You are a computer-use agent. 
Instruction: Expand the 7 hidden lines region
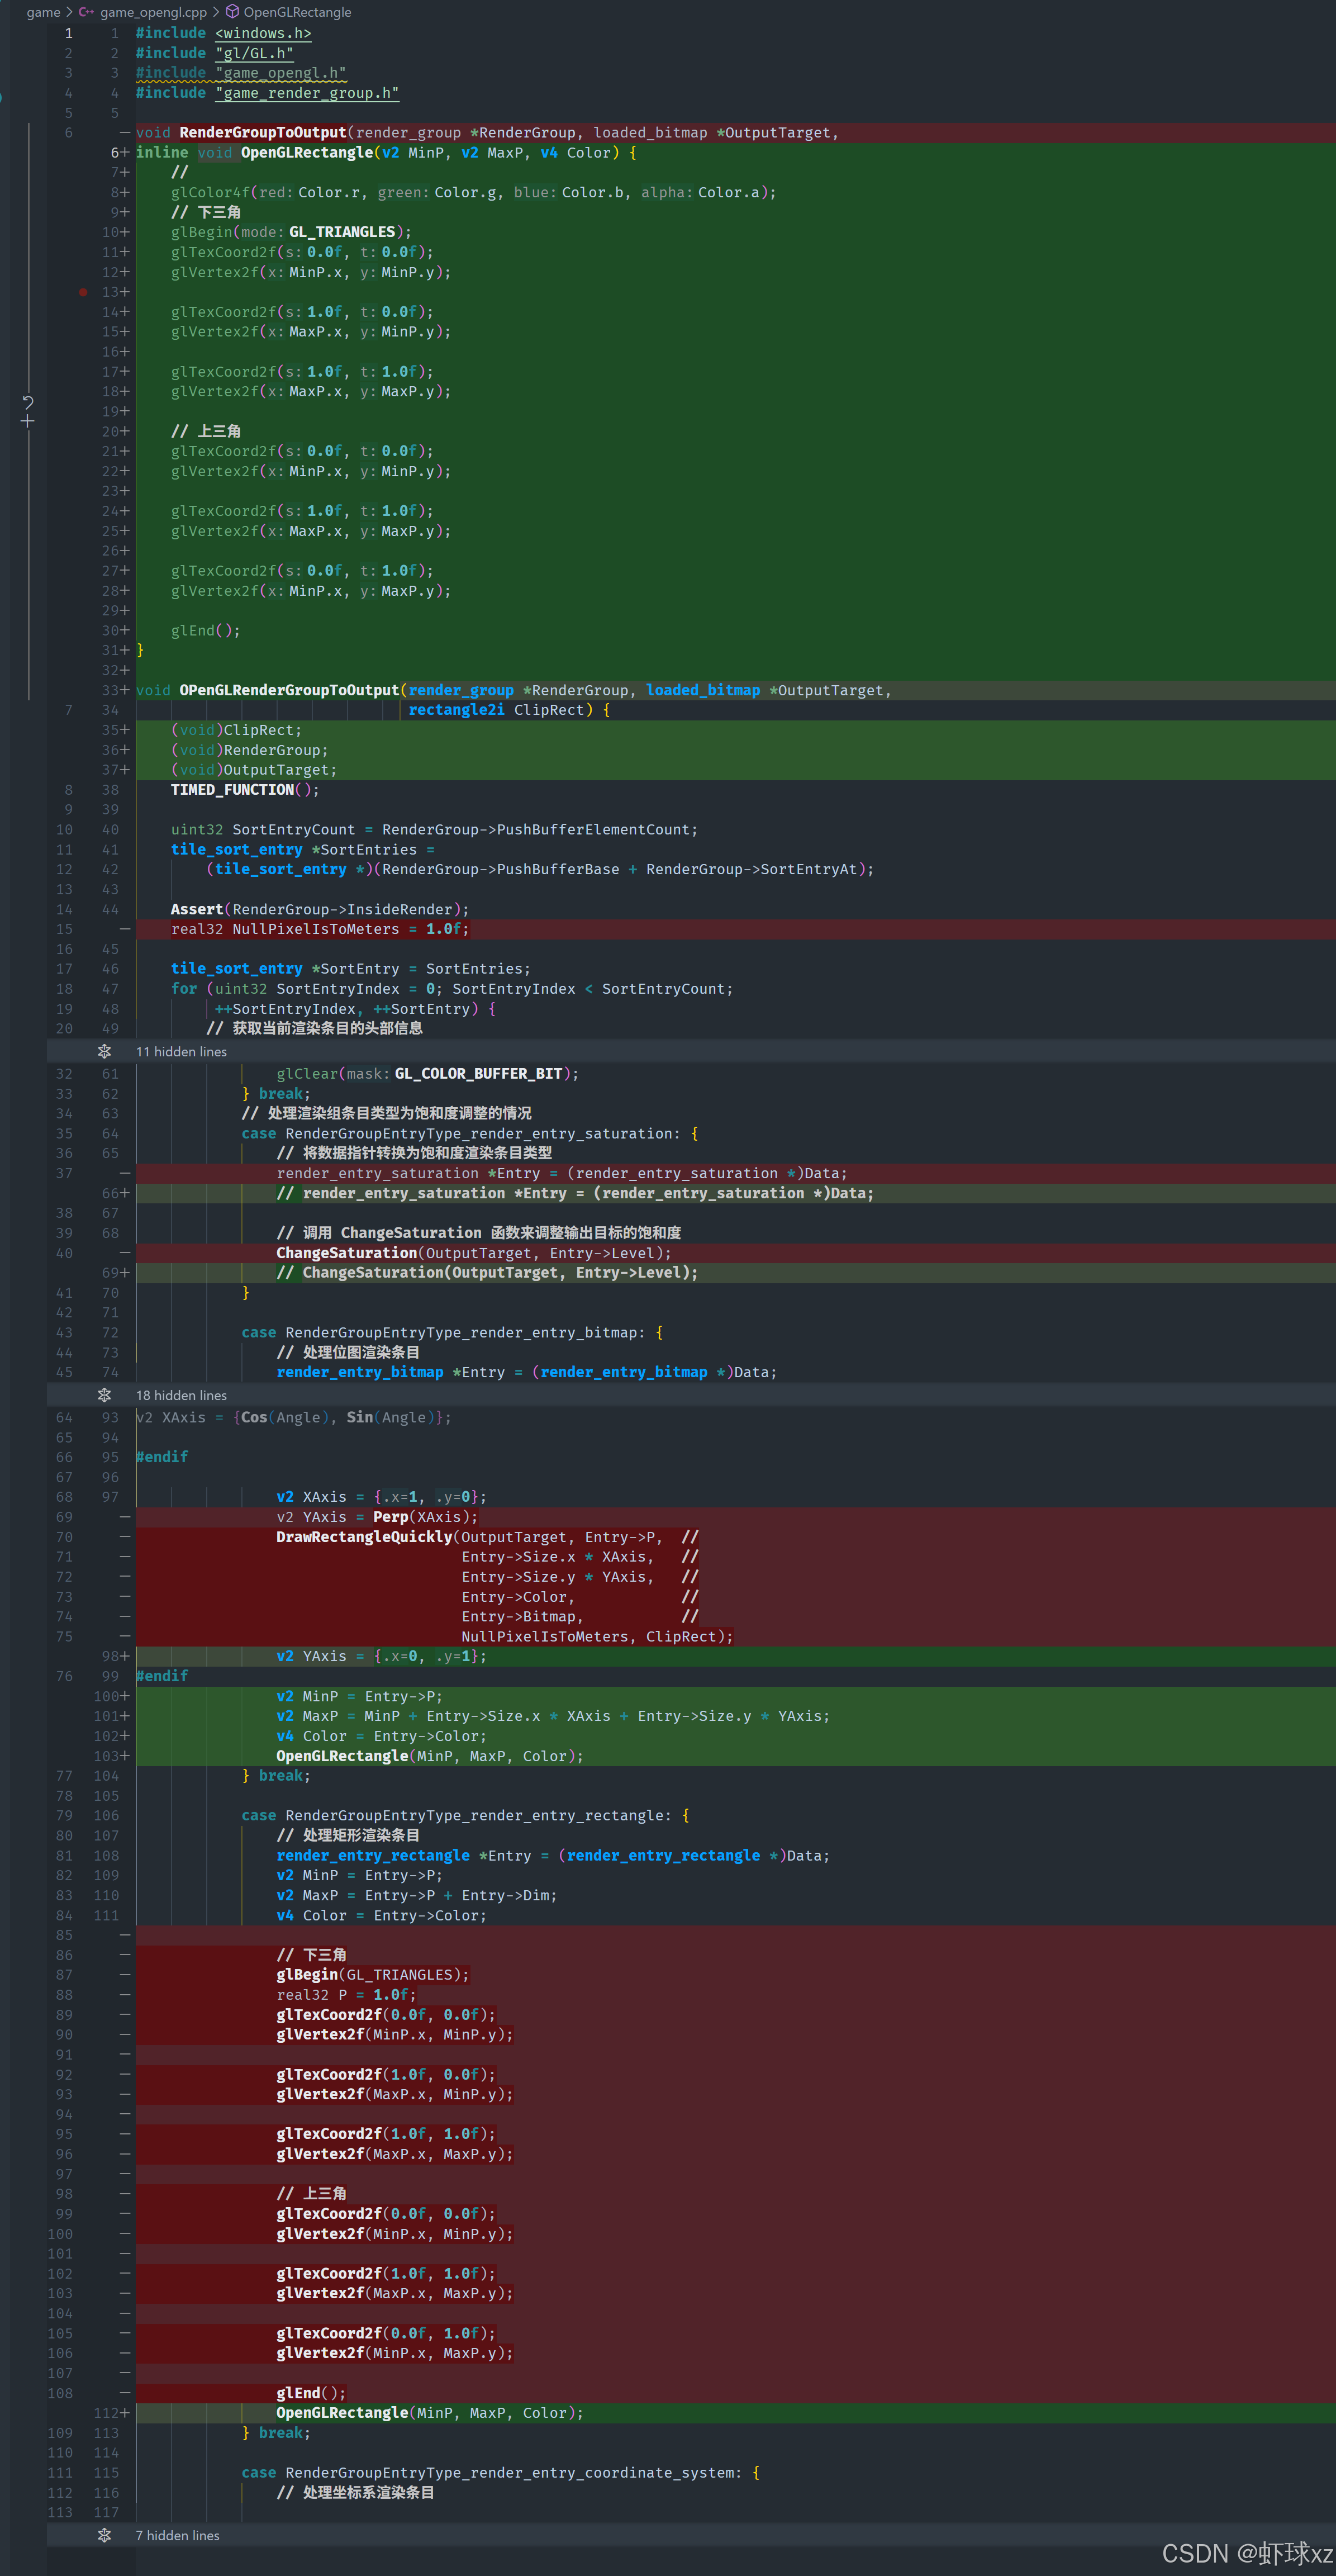(x=177, y=2535)
